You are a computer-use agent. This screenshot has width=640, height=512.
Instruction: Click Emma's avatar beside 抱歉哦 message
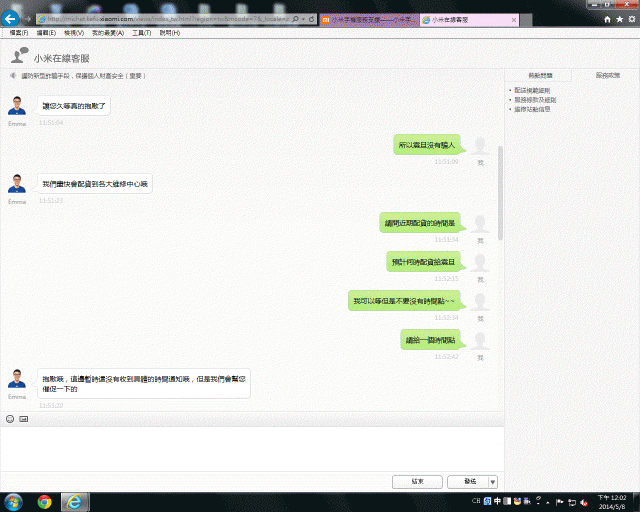pos(17,379)
